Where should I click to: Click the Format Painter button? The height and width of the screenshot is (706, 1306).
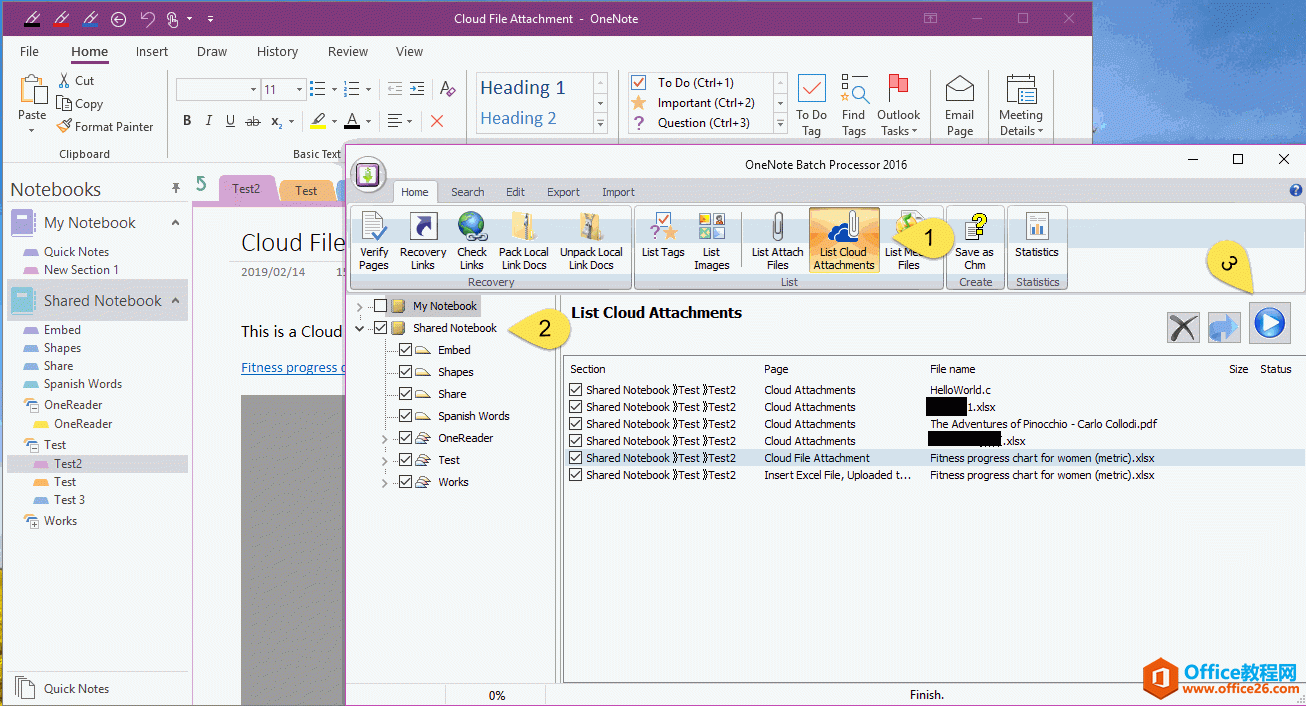click(x=105, y=127)
